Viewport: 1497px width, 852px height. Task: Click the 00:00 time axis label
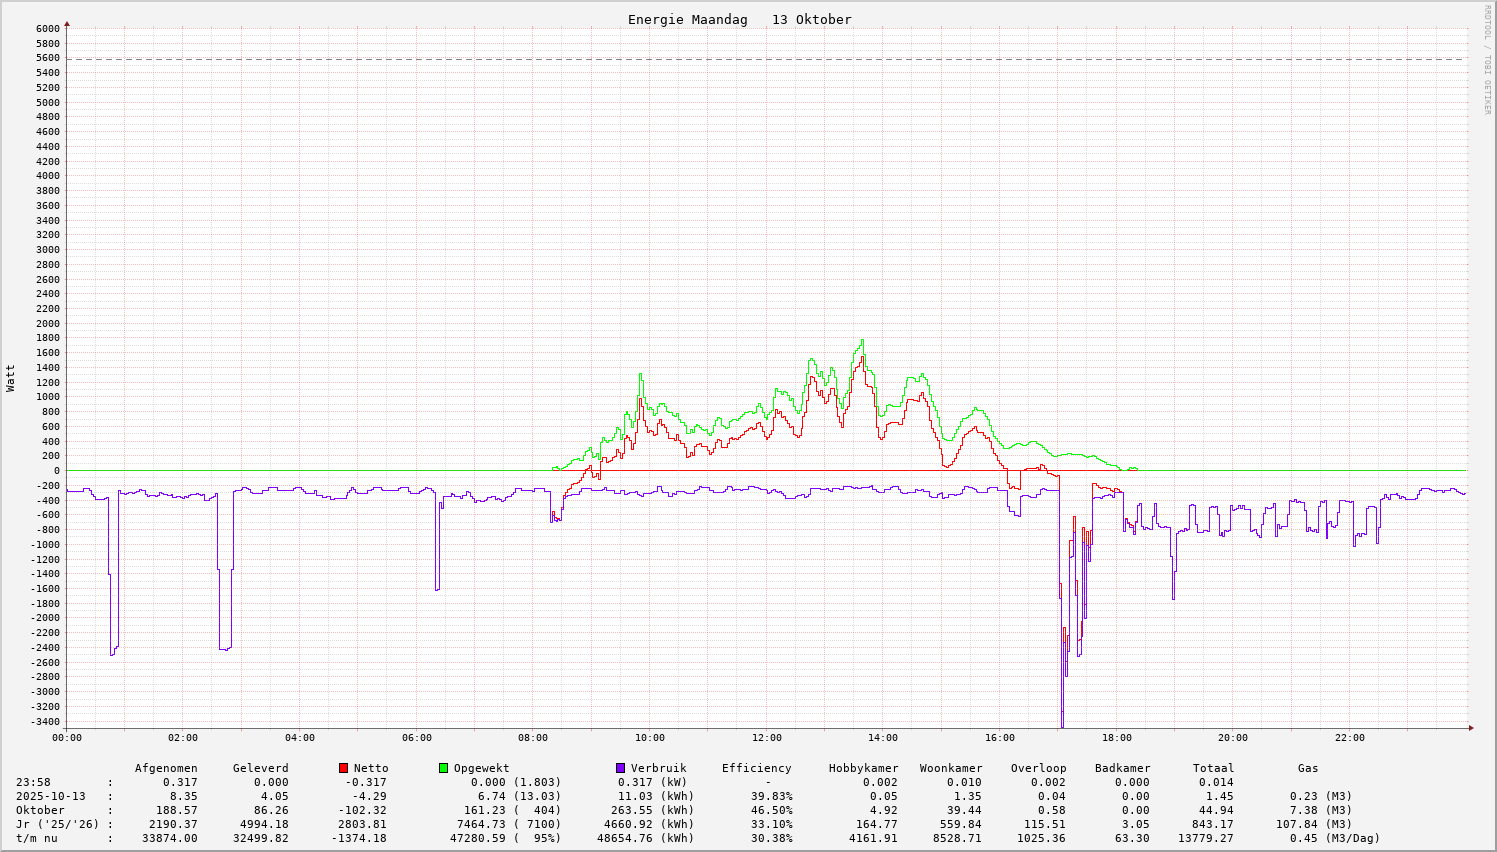[67, 738]
